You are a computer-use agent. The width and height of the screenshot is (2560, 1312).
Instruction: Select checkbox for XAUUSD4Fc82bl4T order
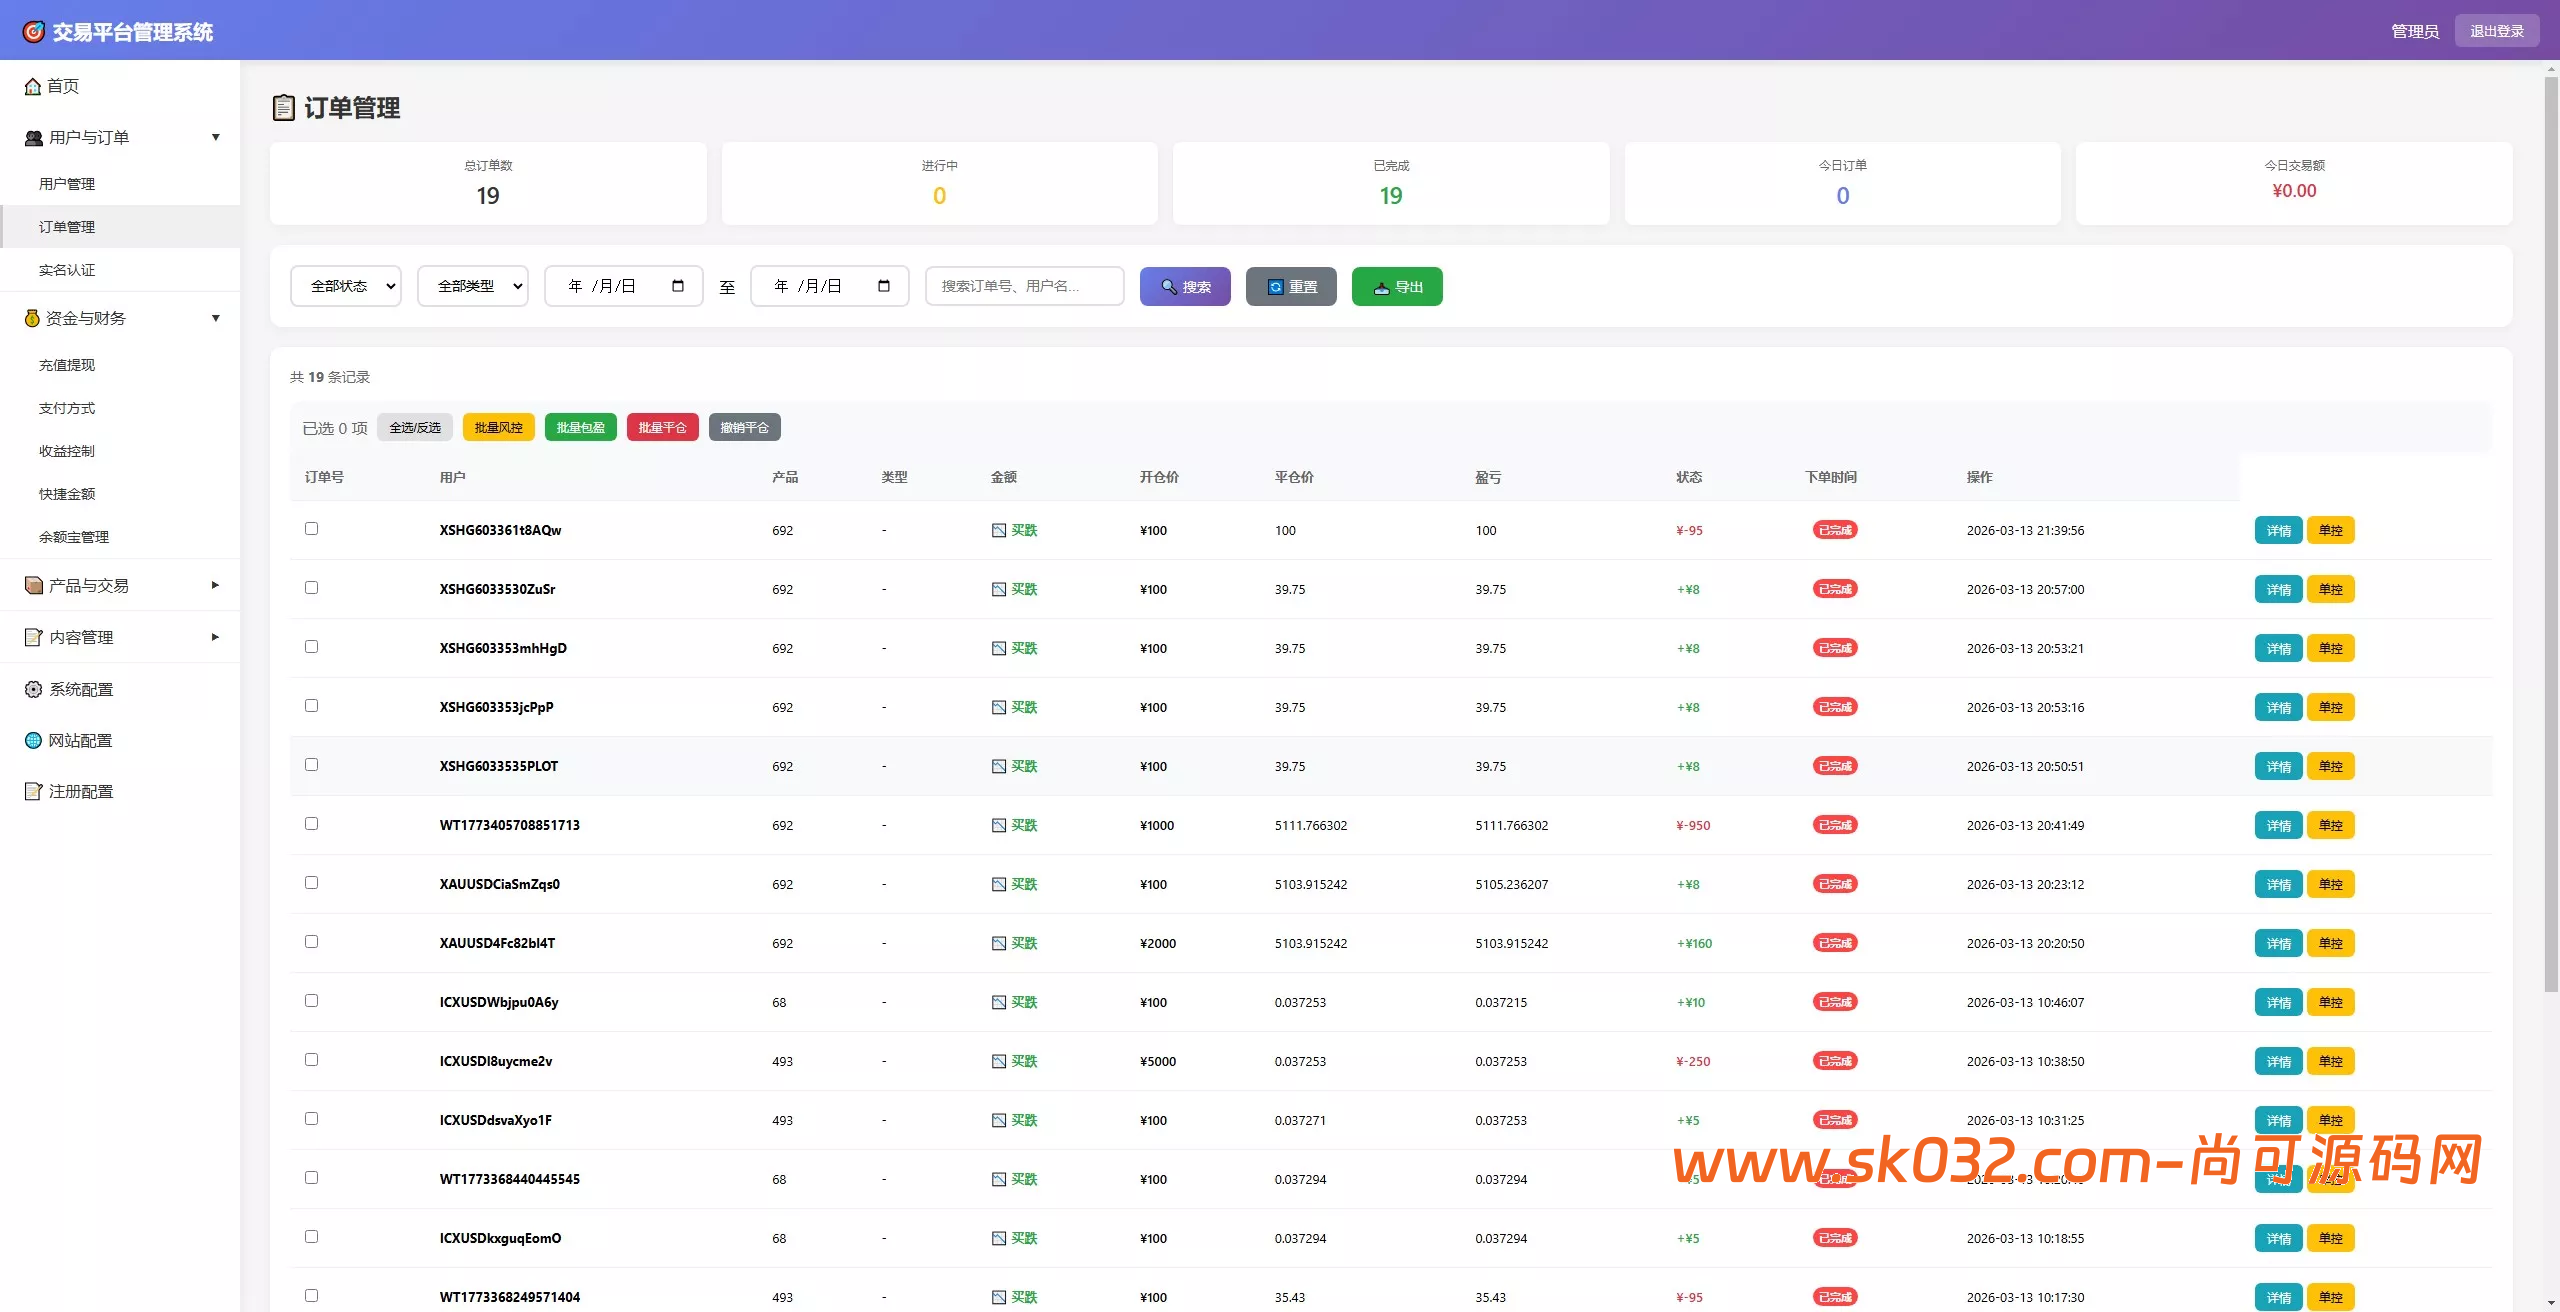tap(311, 942)
